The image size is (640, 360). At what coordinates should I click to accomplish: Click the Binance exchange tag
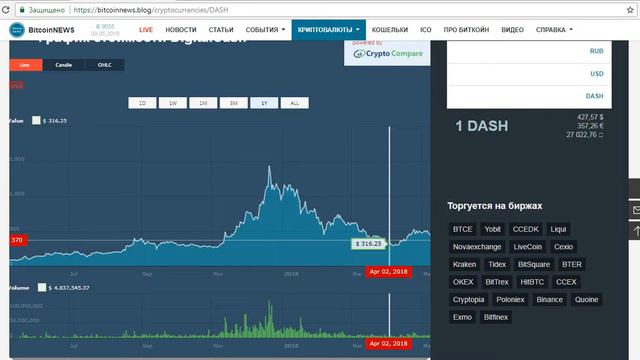pyautogui.click(x=549, y=299)
